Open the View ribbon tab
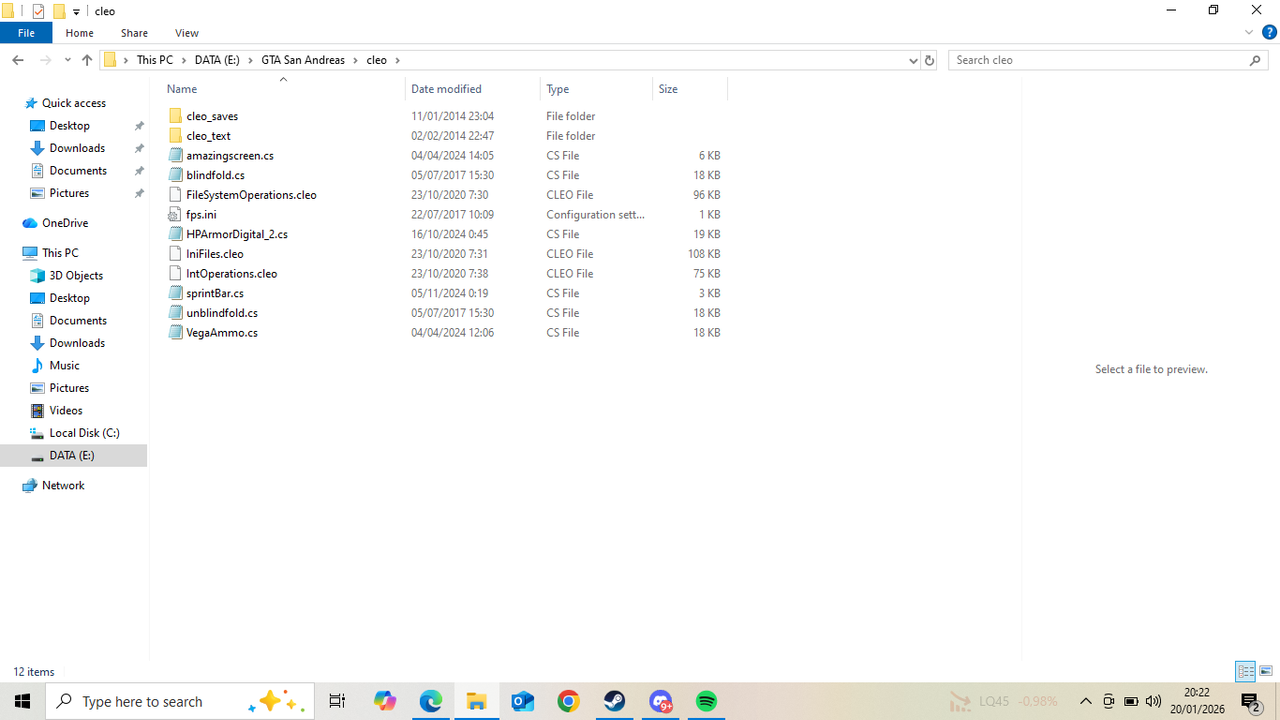The height and width of the screenshot is (720, 1280). (186, 33)
